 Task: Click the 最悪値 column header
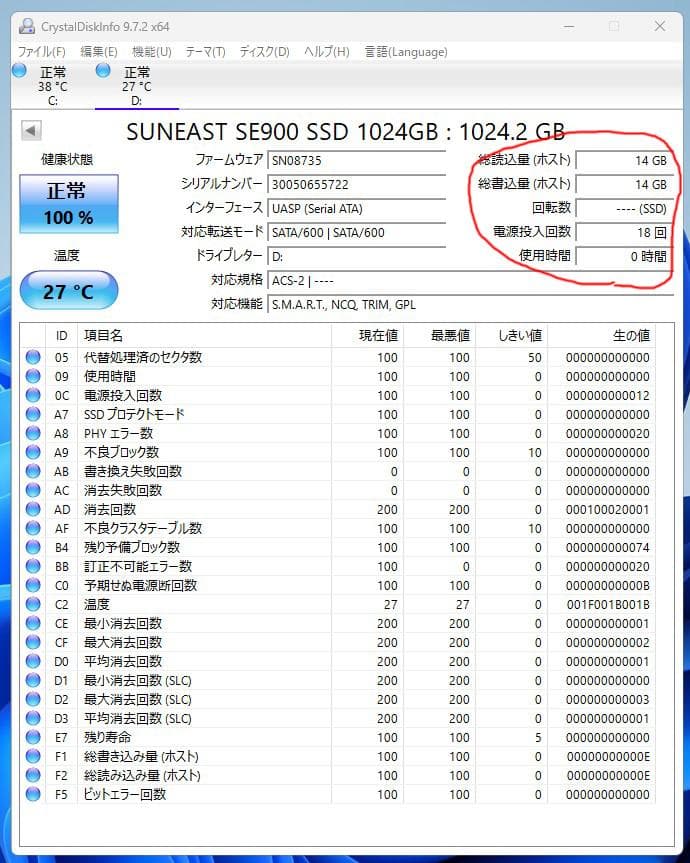point(439,335)
